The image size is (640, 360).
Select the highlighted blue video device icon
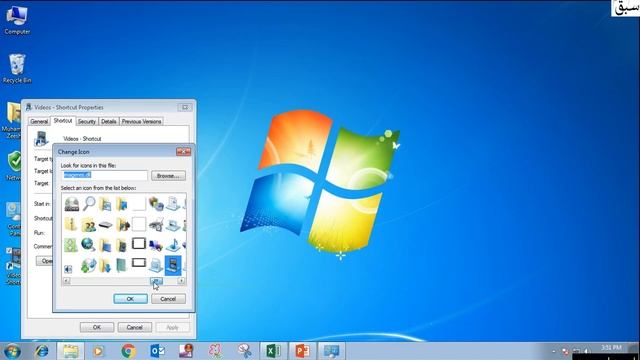pyautogui.click(x=173, y=265)
